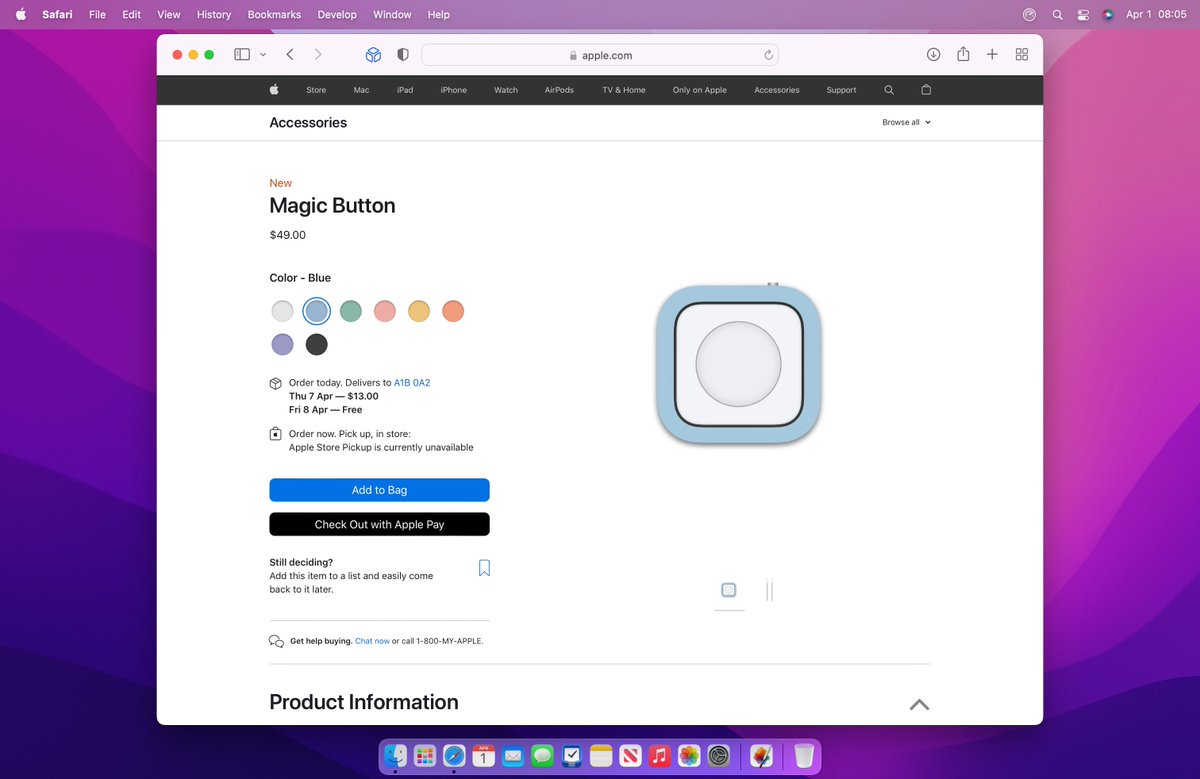Open the Share menu in Safari

963,54
